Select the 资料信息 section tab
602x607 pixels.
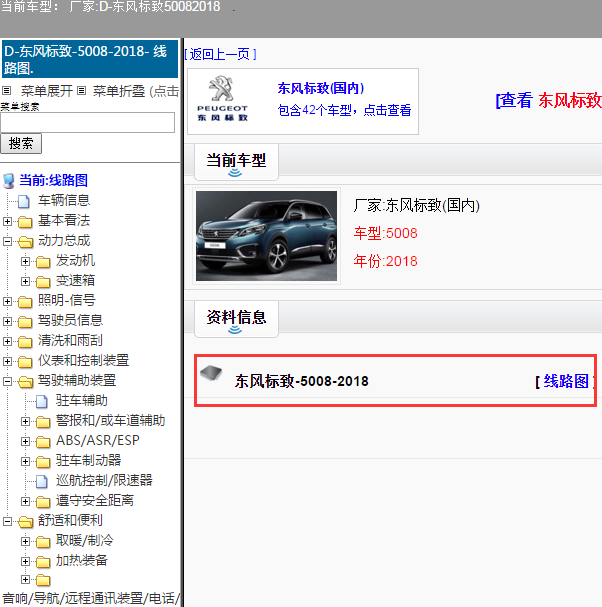236,319
